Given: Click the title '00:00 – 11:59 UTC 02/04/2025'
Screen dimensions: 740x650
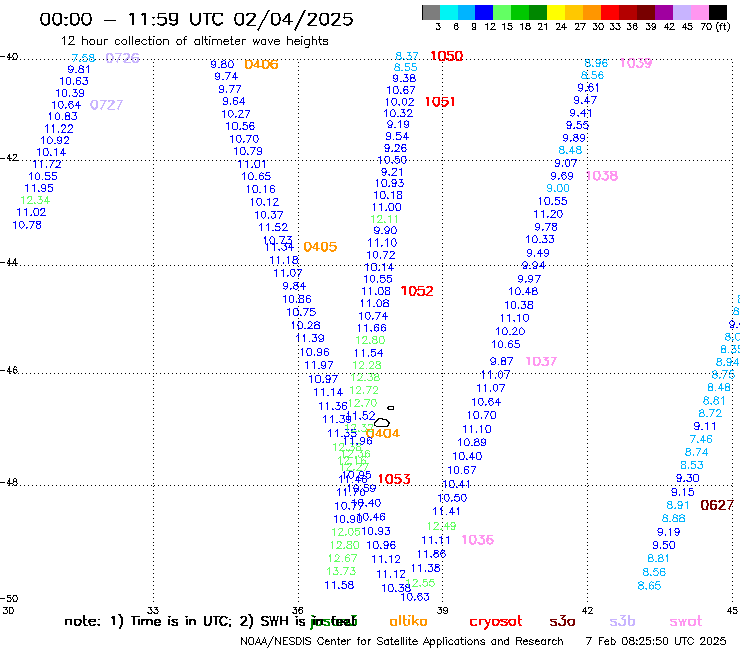Looking at the screenshot, I should pos(196,19).
